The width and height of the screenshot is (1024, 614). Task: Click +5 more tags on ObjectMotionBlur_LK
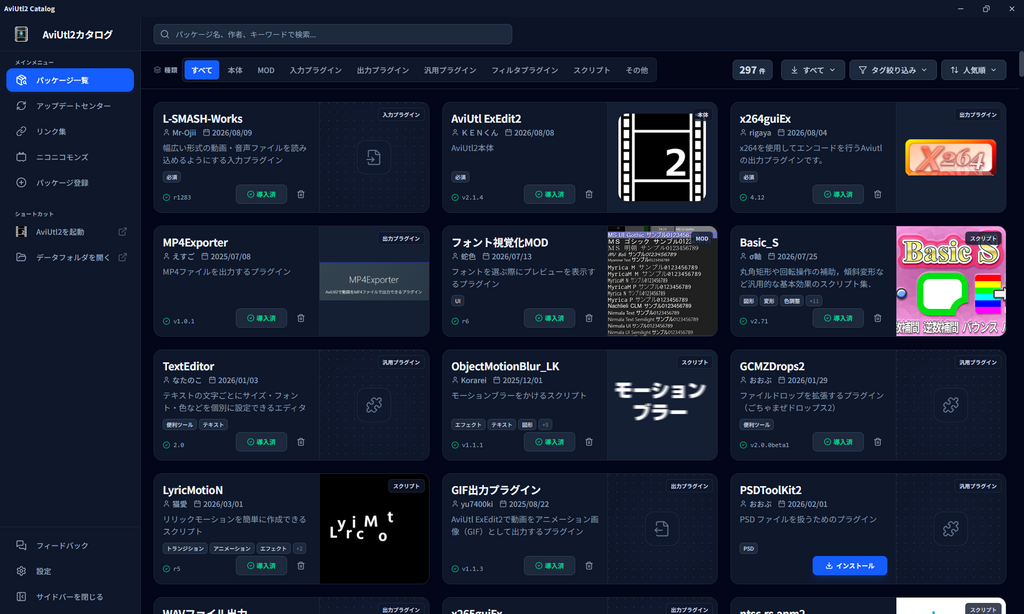(545, 425)
